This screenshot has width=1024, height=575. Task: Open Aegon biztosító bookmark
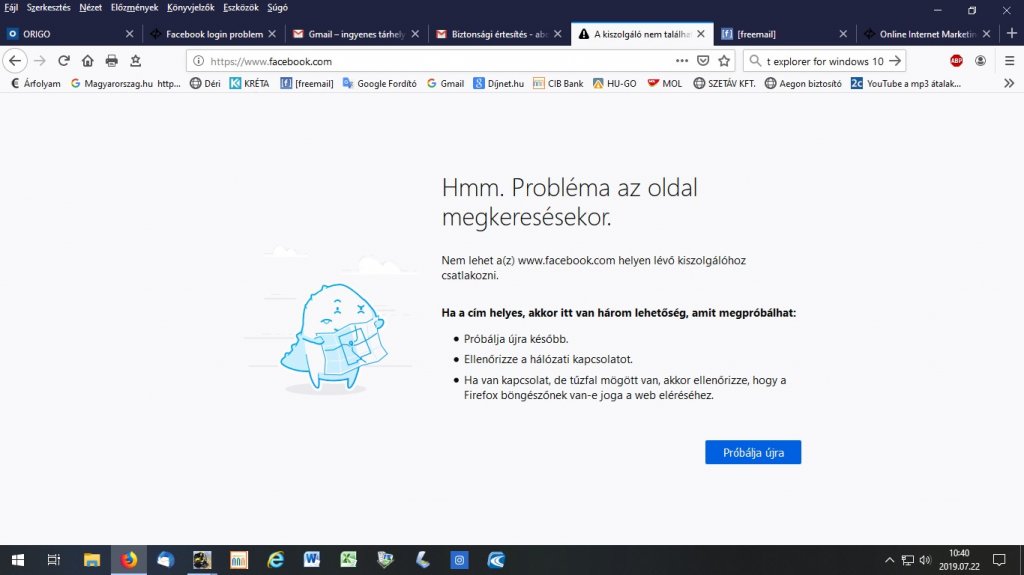803,84
